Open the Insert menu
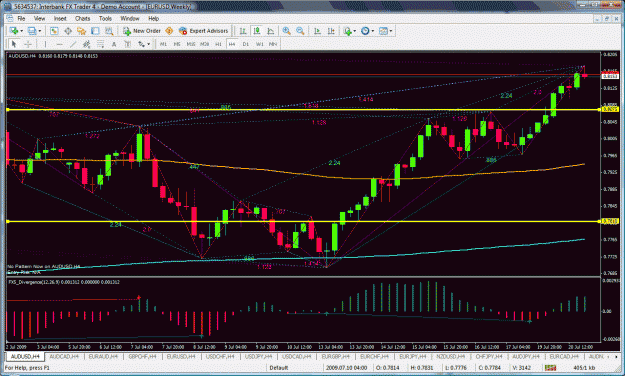 coord(60,19)
